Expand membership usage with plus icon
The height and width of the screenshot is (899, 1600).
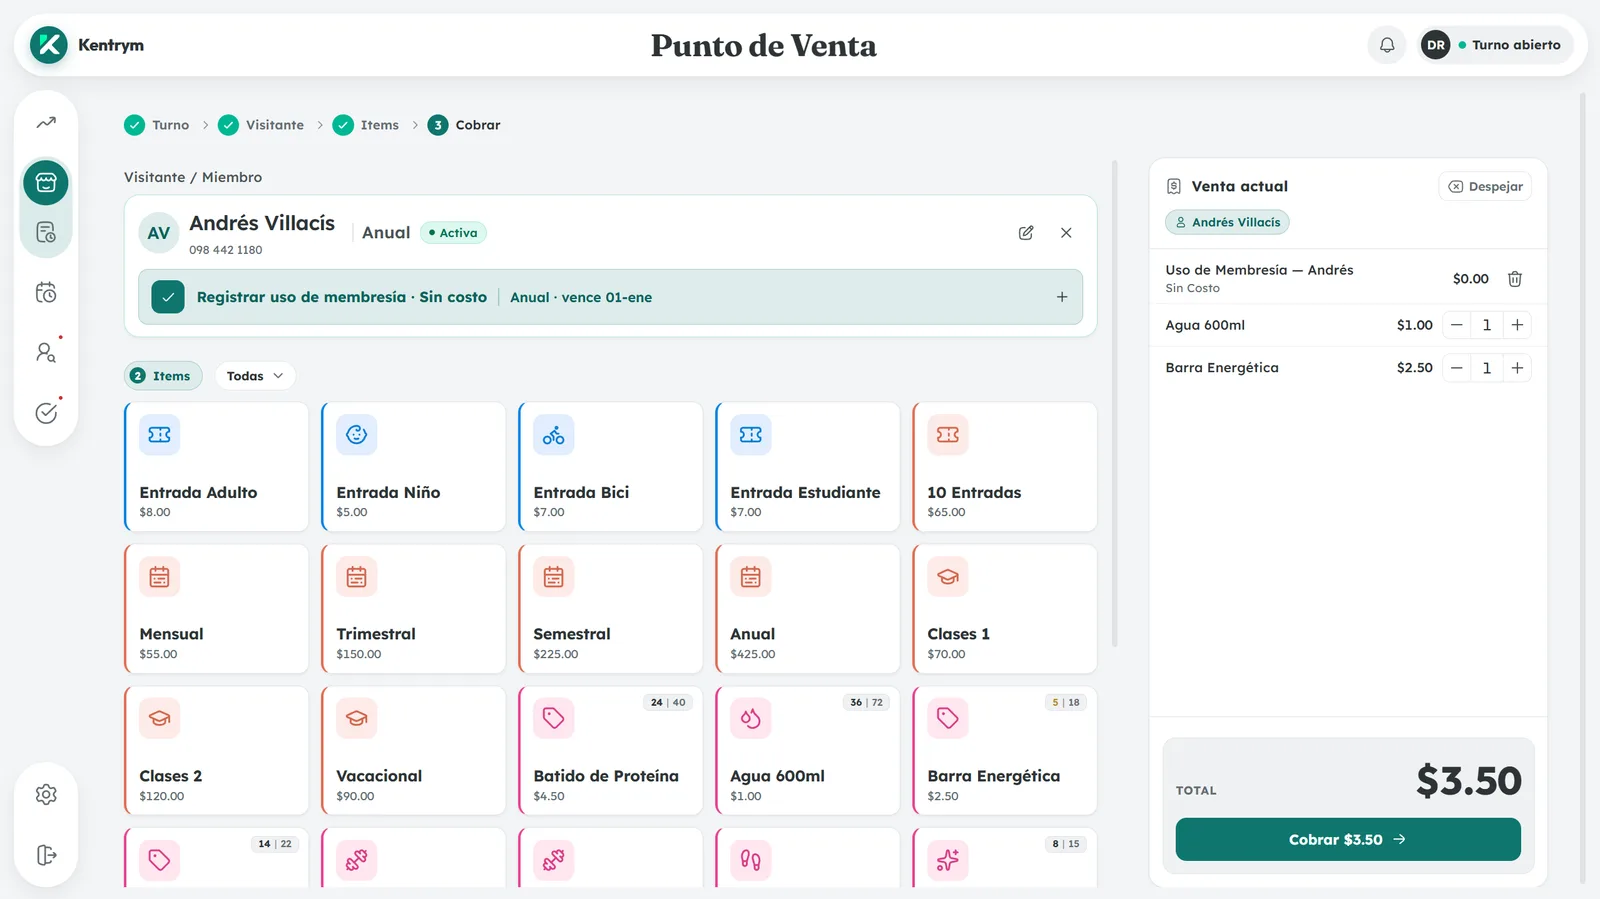tap(1062, 297)
